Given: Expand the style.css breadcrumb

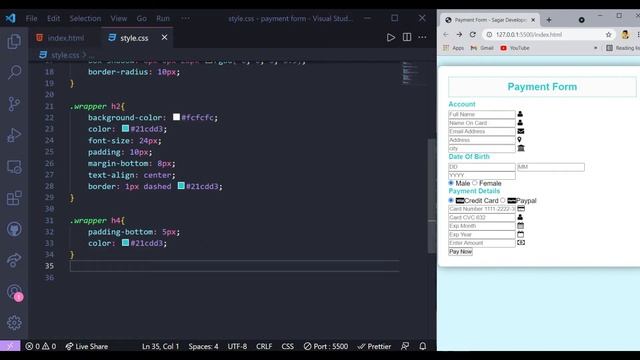Looking at the screenshot, I should (65, 55).
